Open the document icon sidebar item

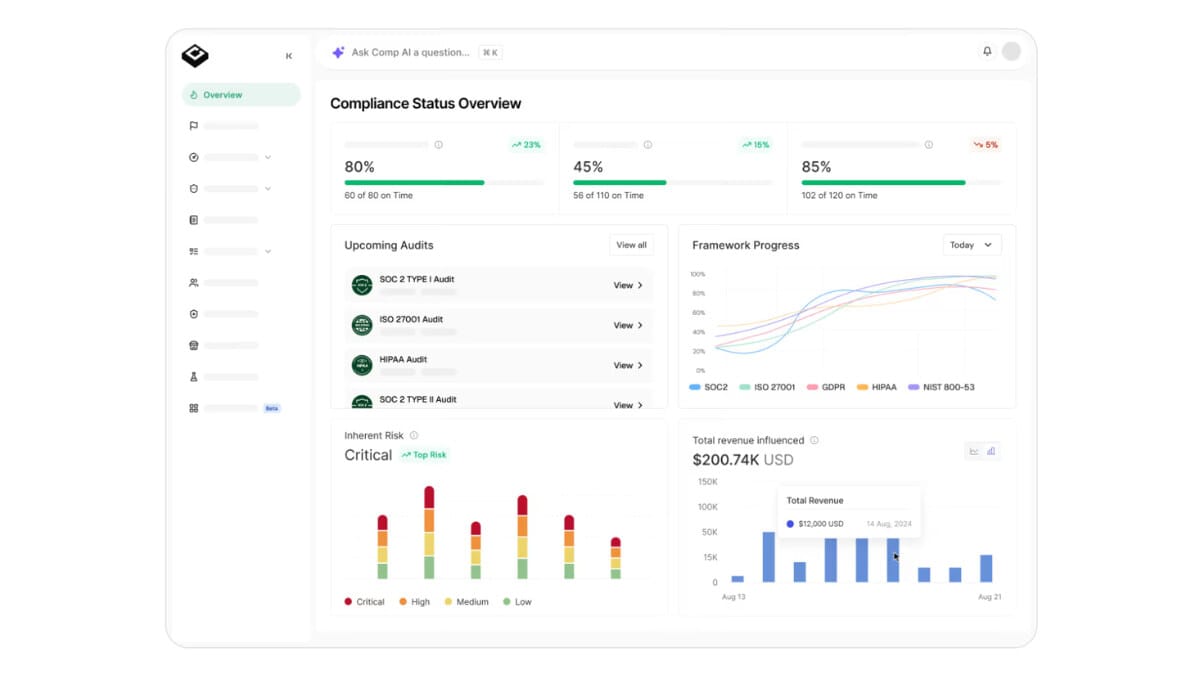click(x=194, y=220)
